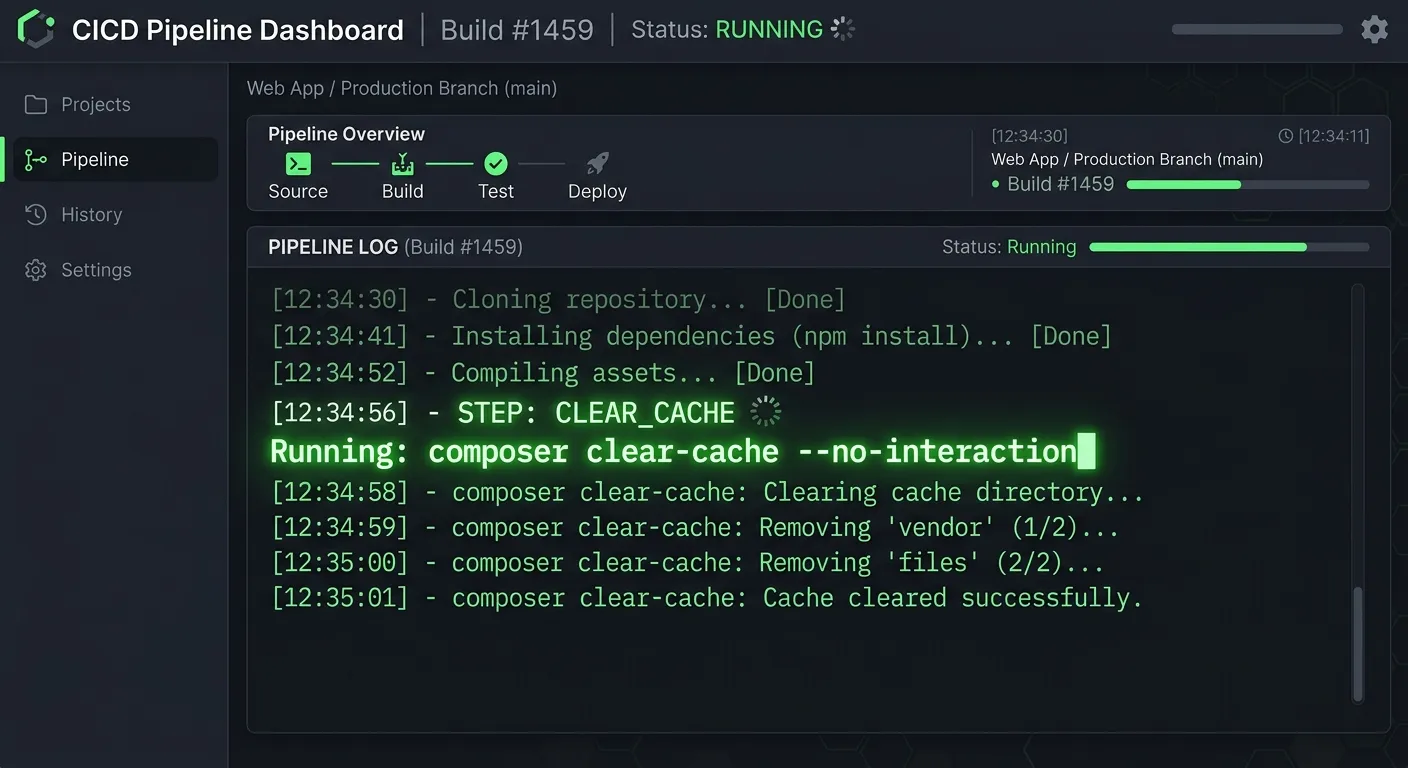The width and height of the screenshot is (1408, 768).
Task: Click the pipeline log scrollbar thumb
Action: pyautogui.click(x=1358, y=644)
